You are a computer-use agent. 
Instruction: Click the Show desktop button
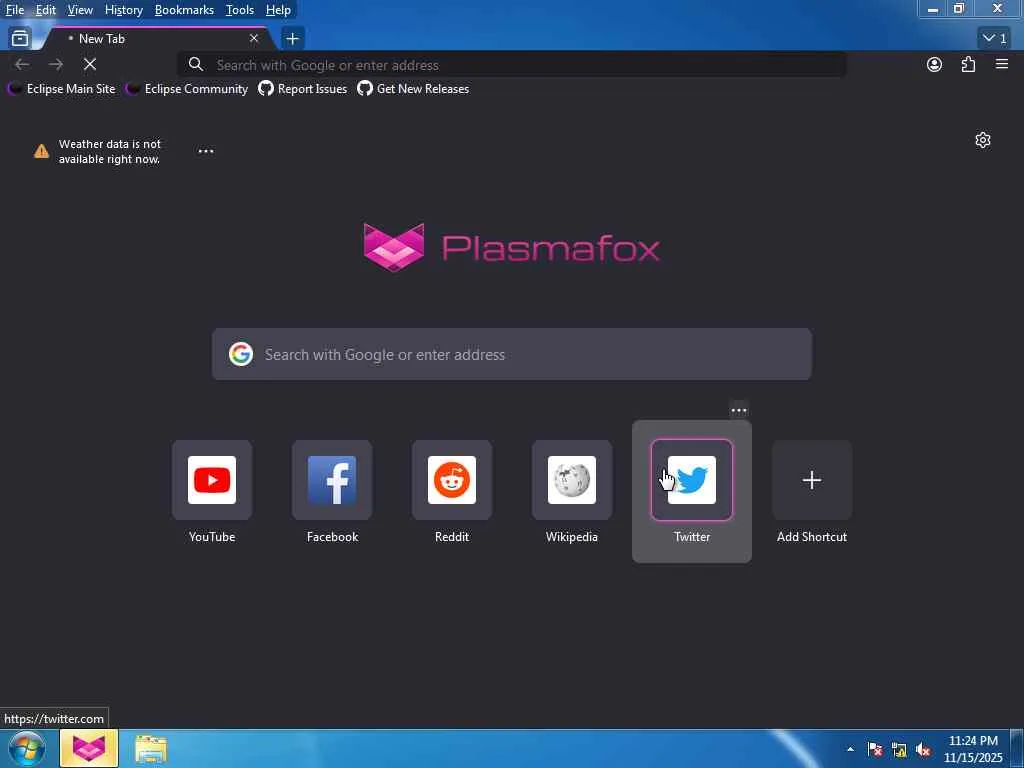click(1017, 748)
